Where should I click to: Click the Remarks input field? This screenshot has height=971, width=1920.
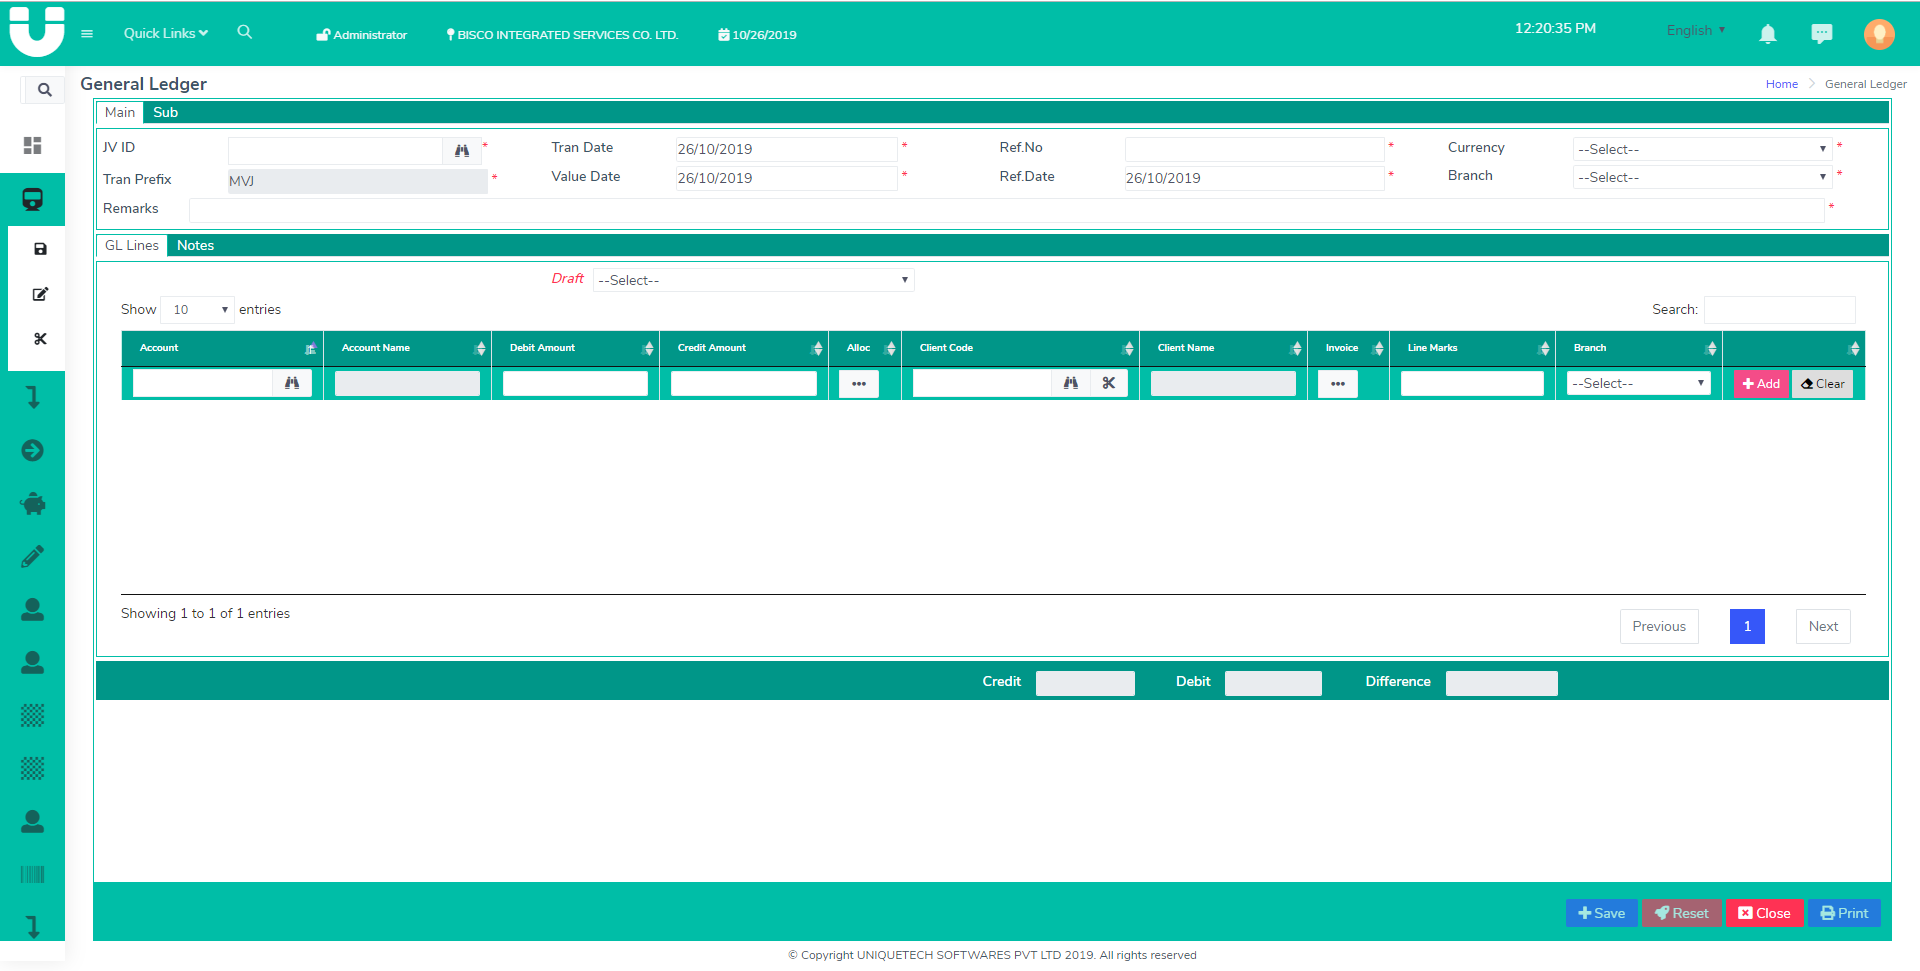pyautogui.click(x=1005, y=209)
